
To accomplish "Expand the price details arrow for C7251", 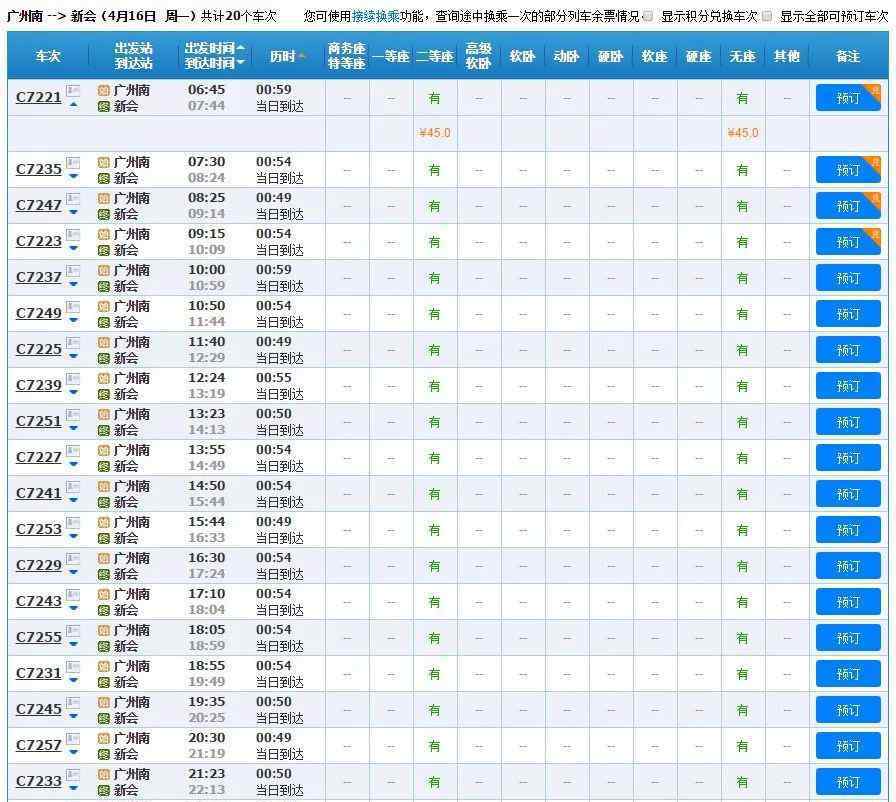I will [x=73, y=428].
